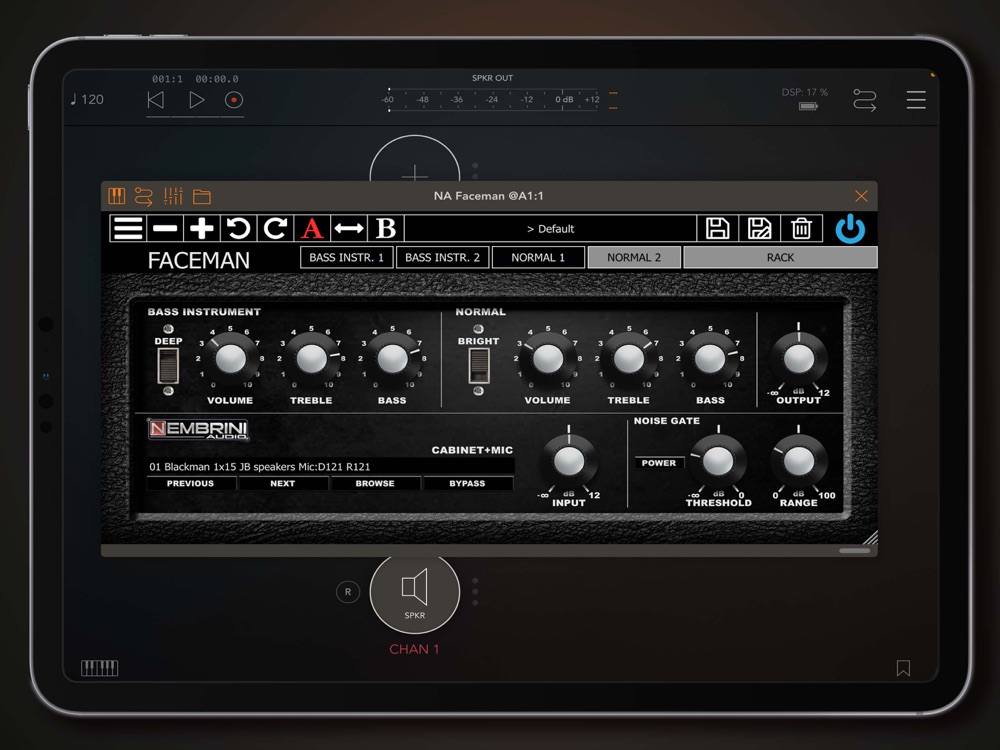Switch to the RACK view
1000x750 pixels.
[x=781, y=258]
